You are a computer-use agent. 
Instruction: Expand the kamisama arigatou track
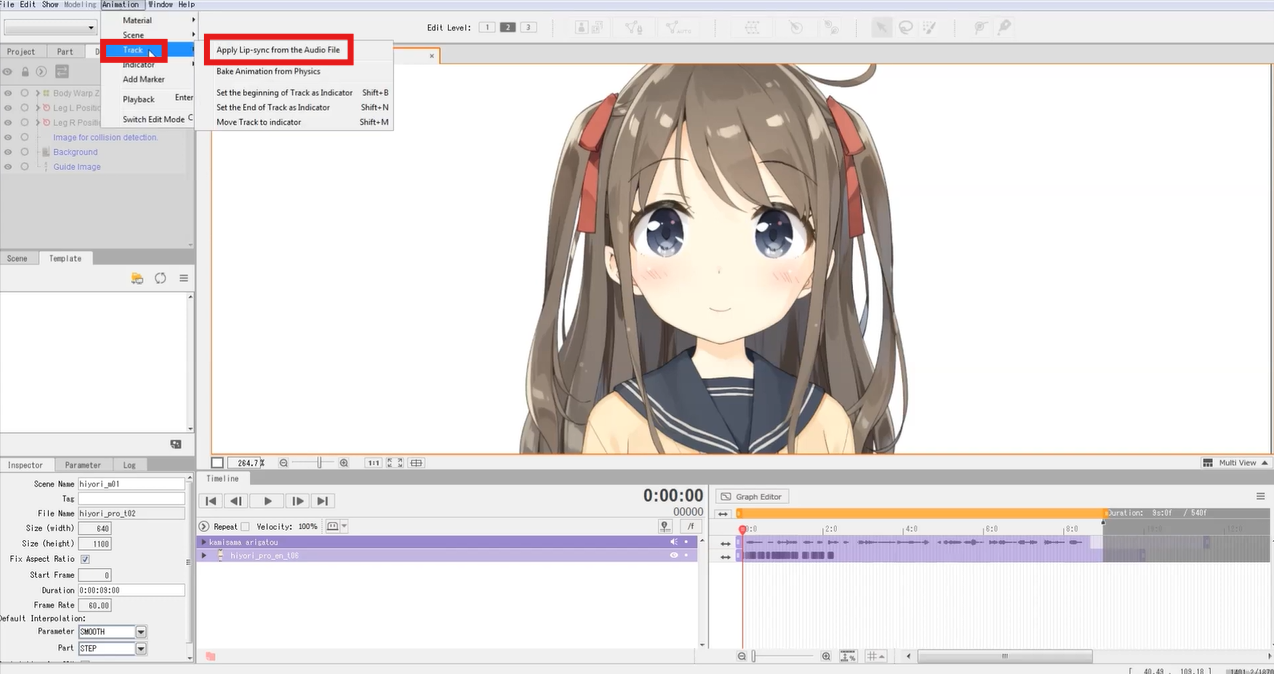203,542
